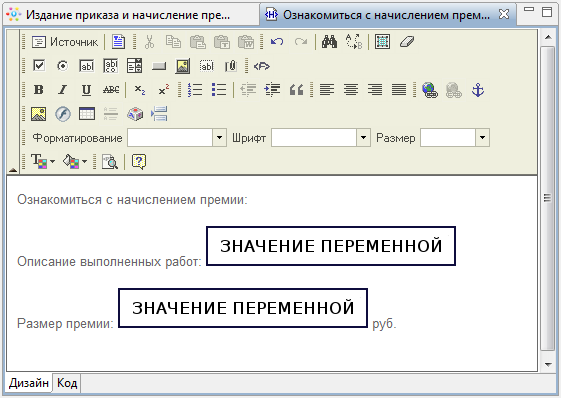Insert an anchor
This screenshot has width=561, height=398.
[478, 90]
